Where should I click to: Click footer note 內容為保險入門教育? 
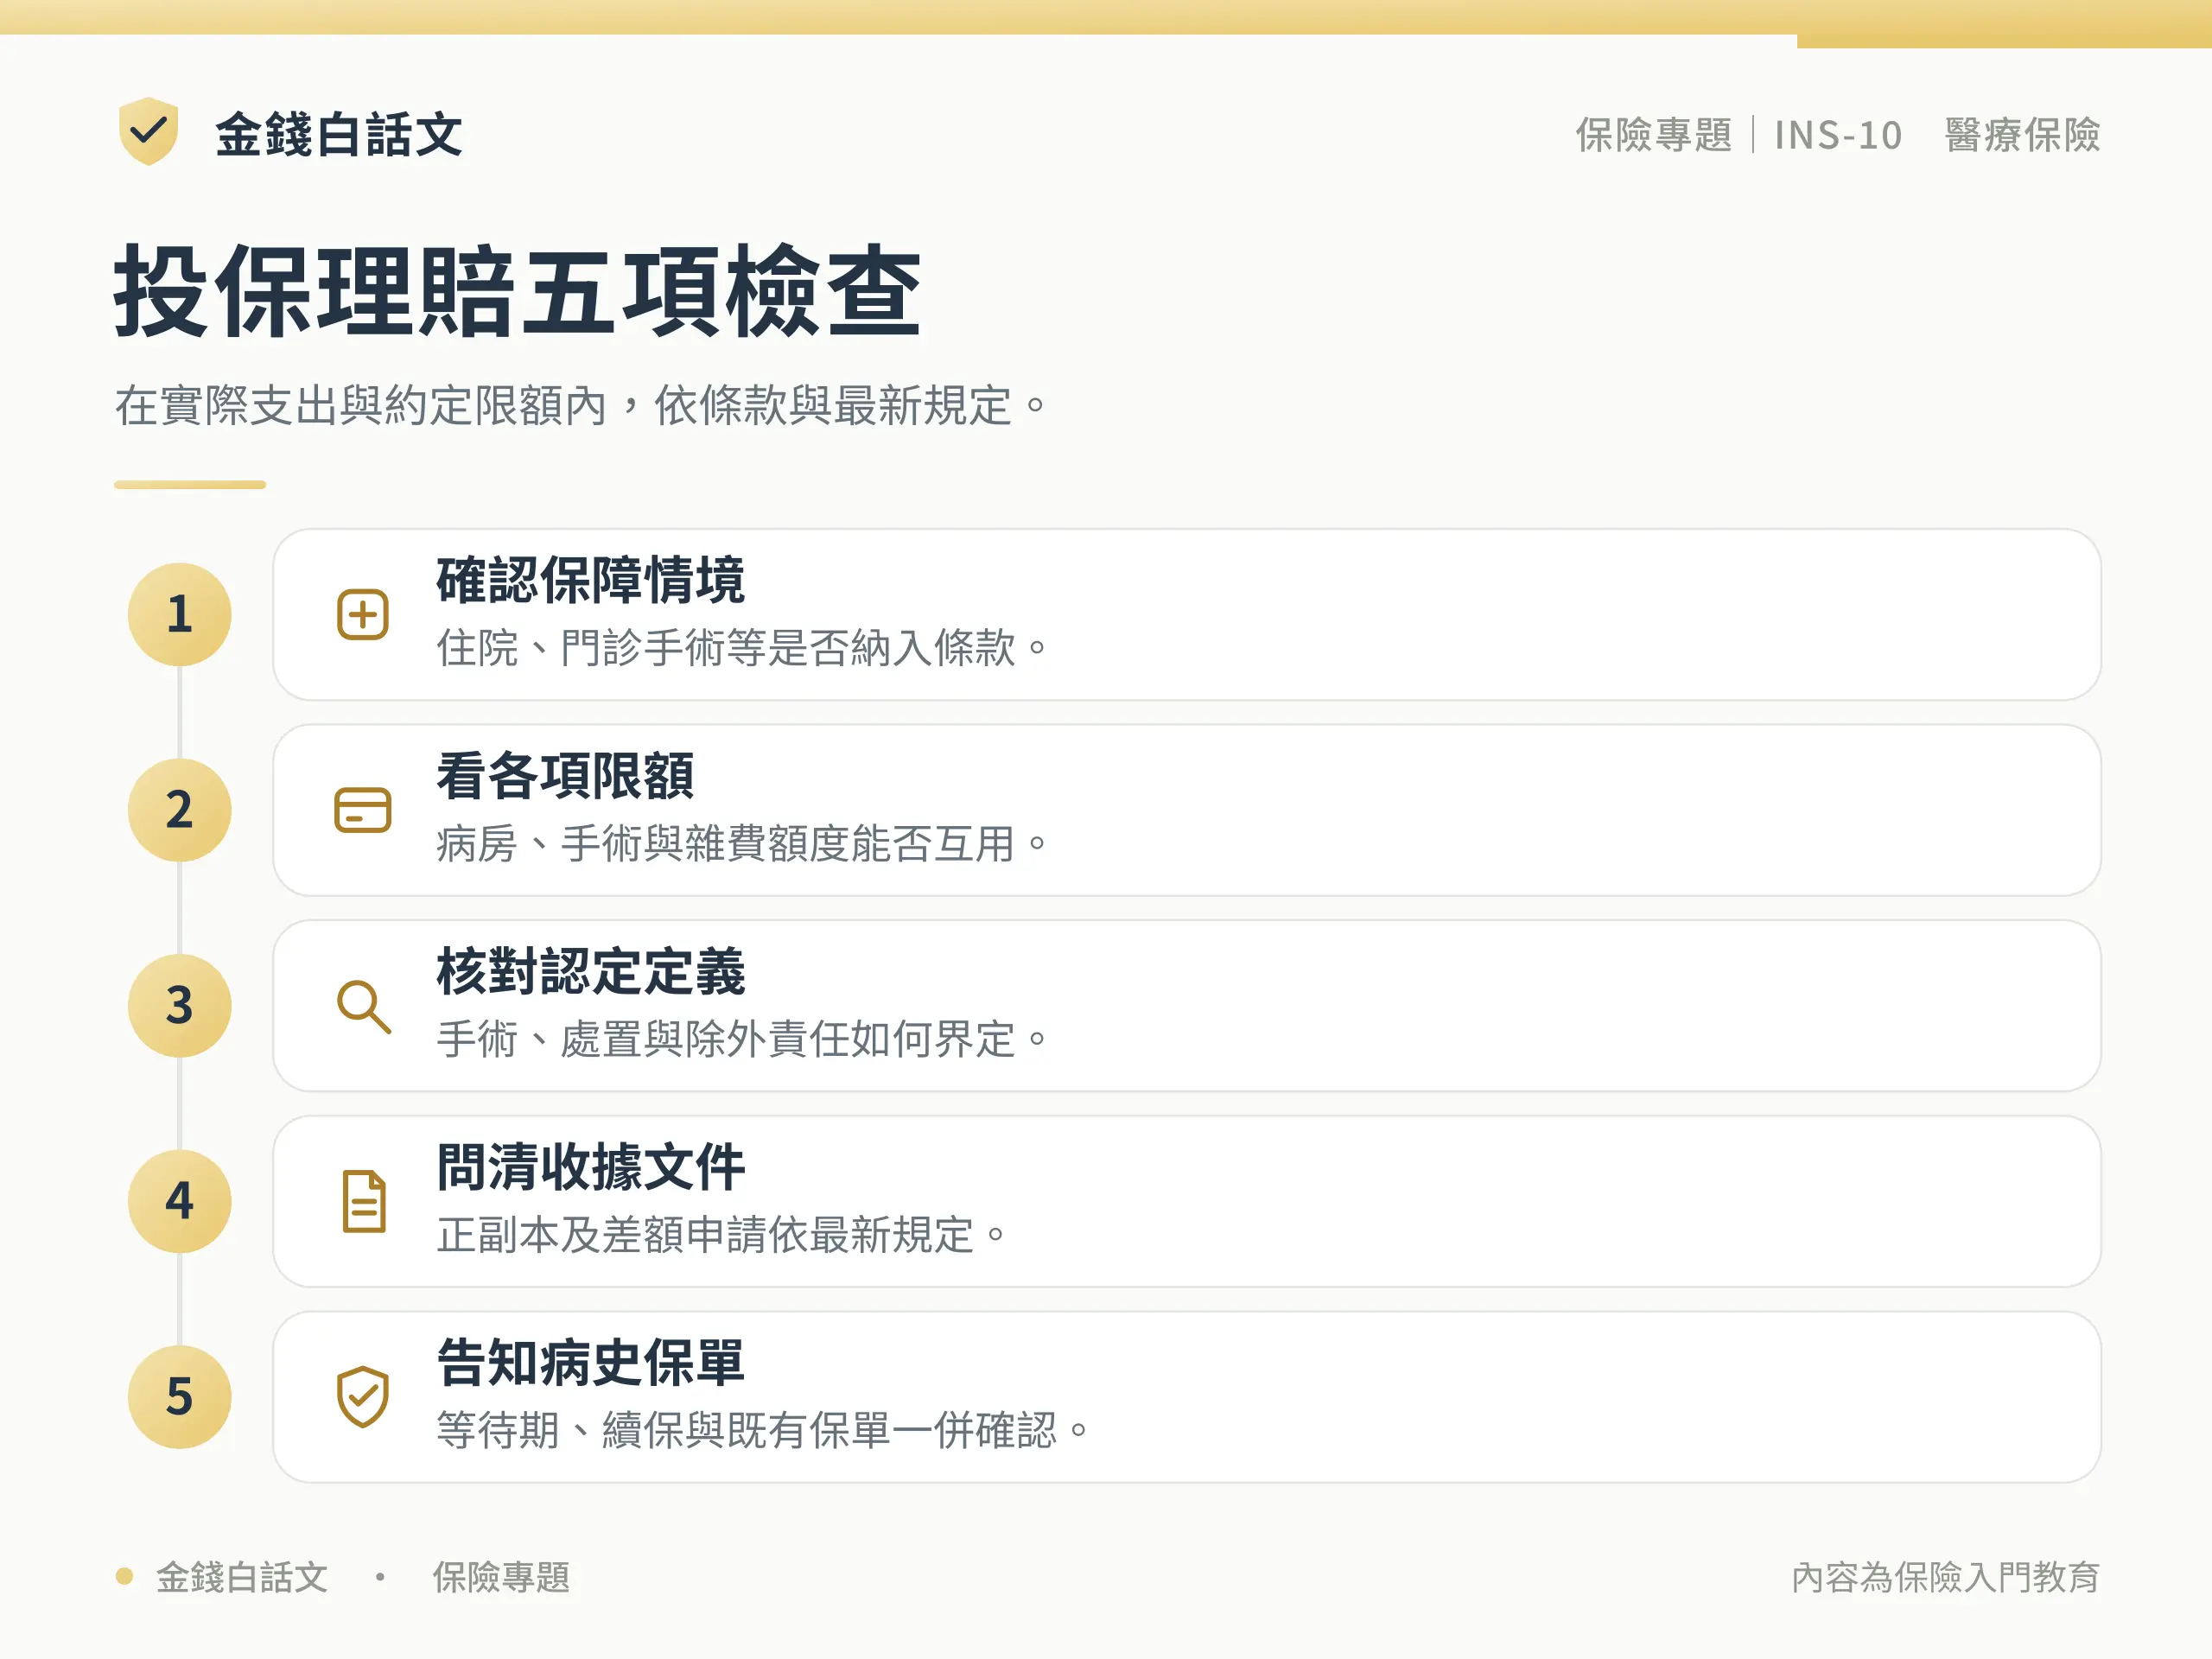(1945, 1577)
